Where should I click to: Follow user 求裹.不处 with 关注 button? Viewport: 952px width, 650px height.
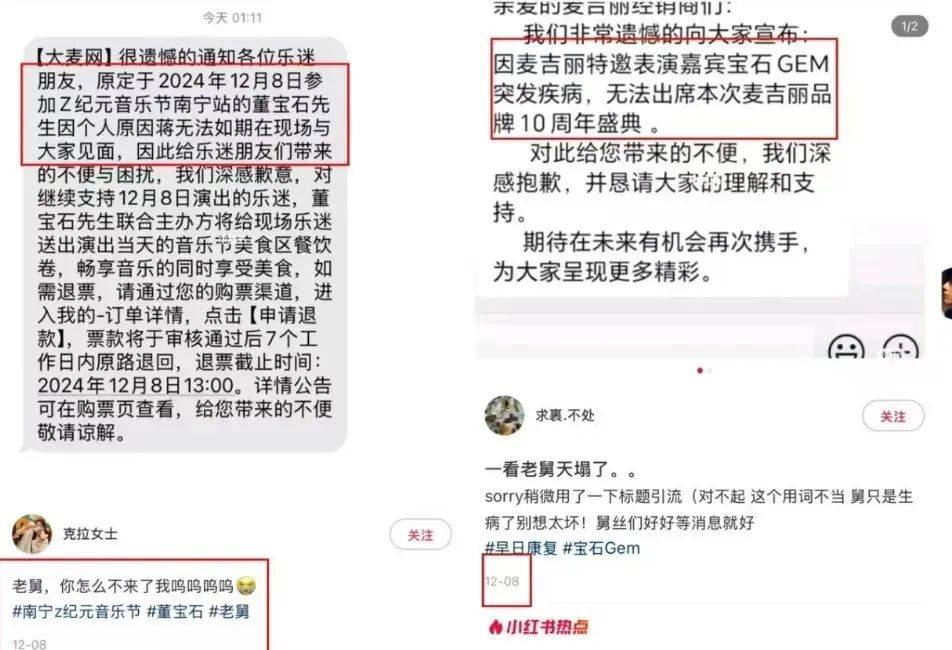coord(893,416)
